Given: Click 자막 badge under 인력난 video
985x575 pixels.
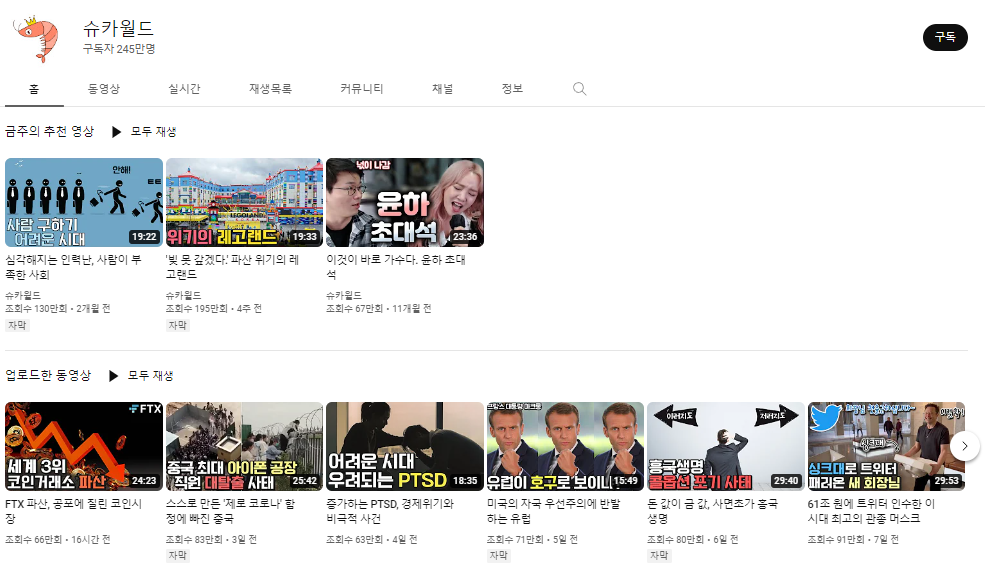Looking at the screenshot, I should coord(17,326).
